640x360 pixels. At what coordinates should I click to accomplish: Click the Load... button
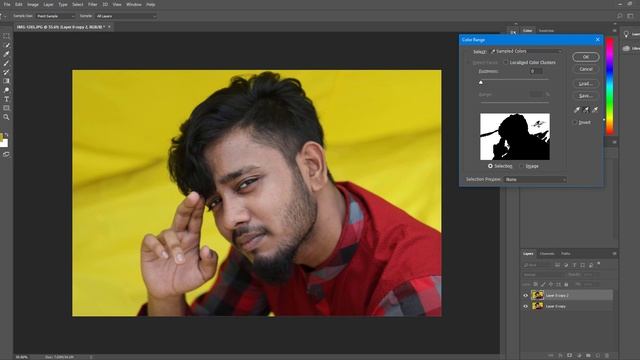pyautogui.click(x=586, y=83)
